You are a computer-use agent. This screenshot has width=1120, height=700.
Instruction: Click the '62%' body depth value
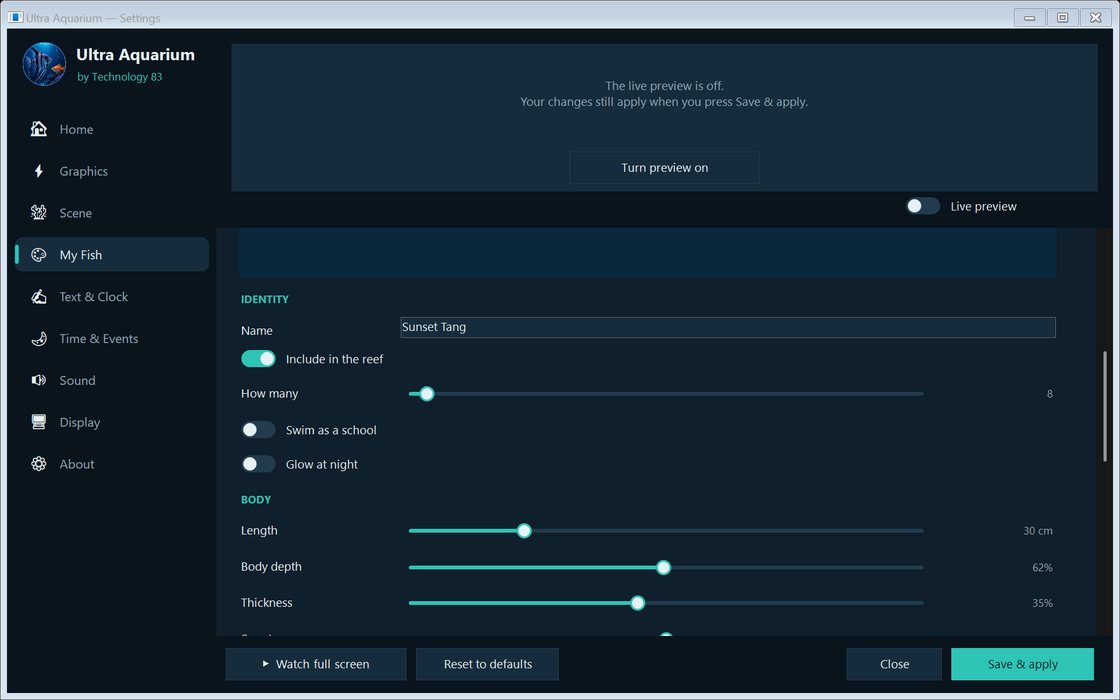(x=1042, y=567)
